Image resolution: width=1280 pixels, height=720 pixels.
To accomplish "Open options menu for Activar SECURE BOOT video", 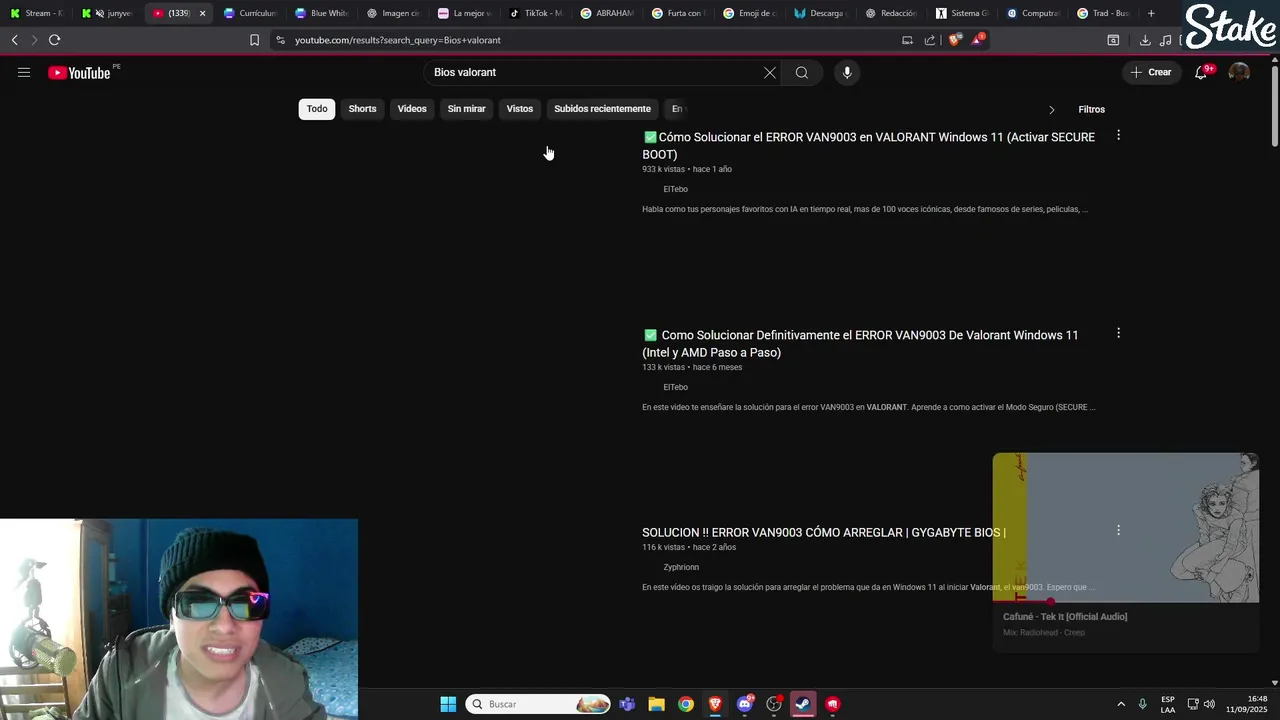I will pos(1118,135).
